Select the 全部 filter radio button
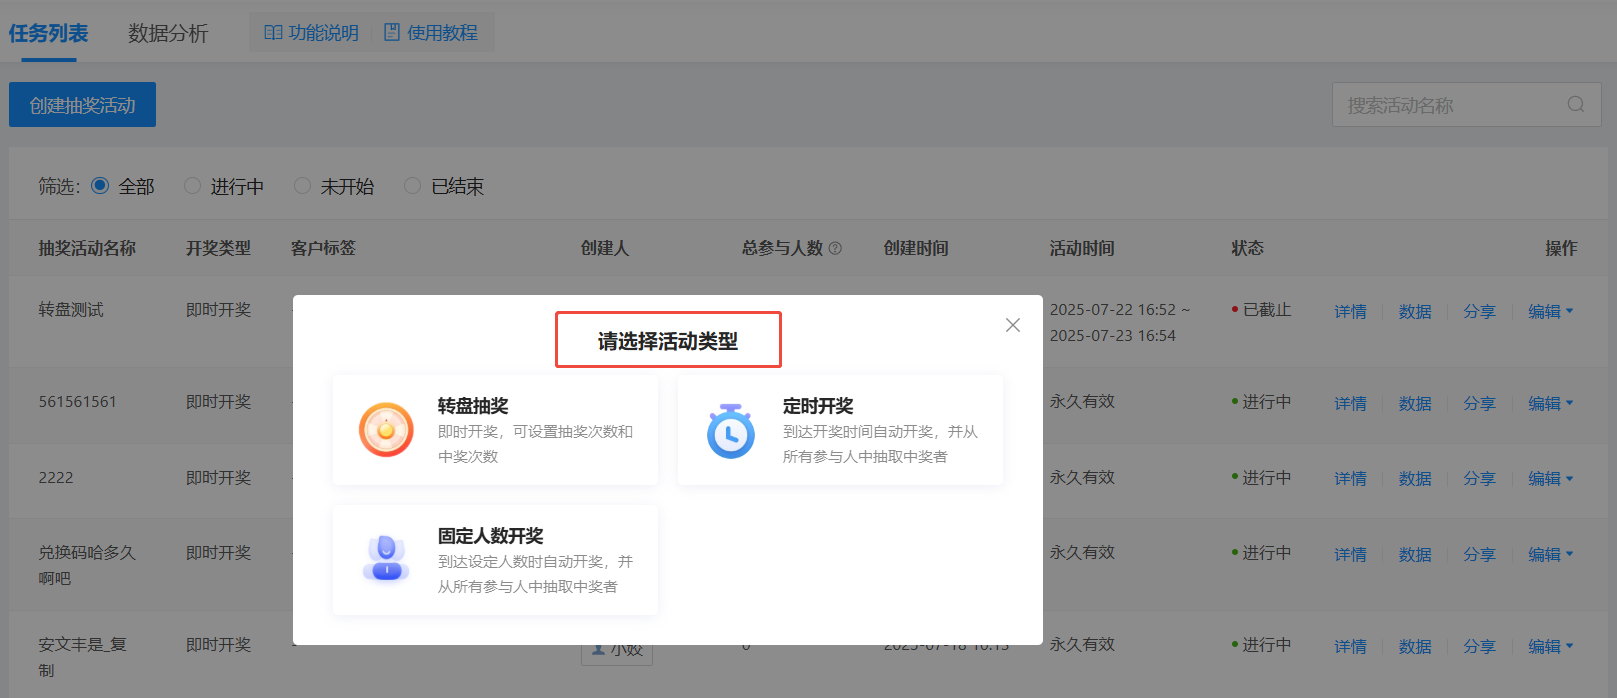Viewport: 1617px width, 698px height. coord(100,185)
